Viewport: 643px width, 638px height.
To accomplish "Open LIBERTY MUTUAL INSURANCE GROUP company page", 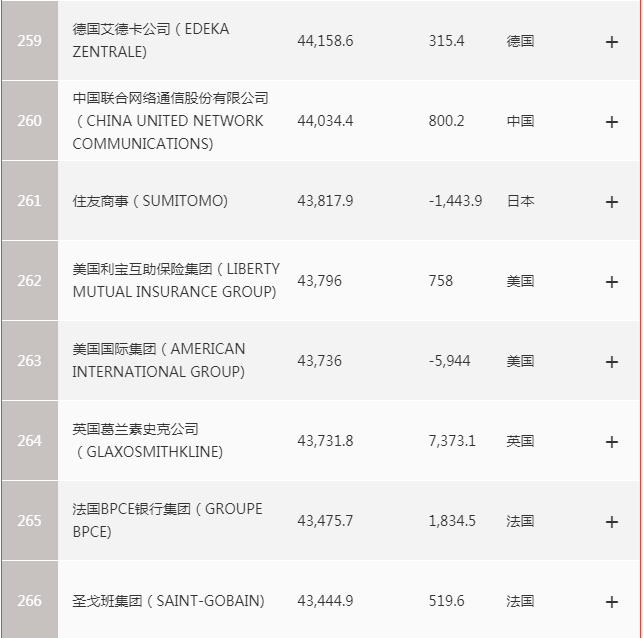I will point(176,281).
